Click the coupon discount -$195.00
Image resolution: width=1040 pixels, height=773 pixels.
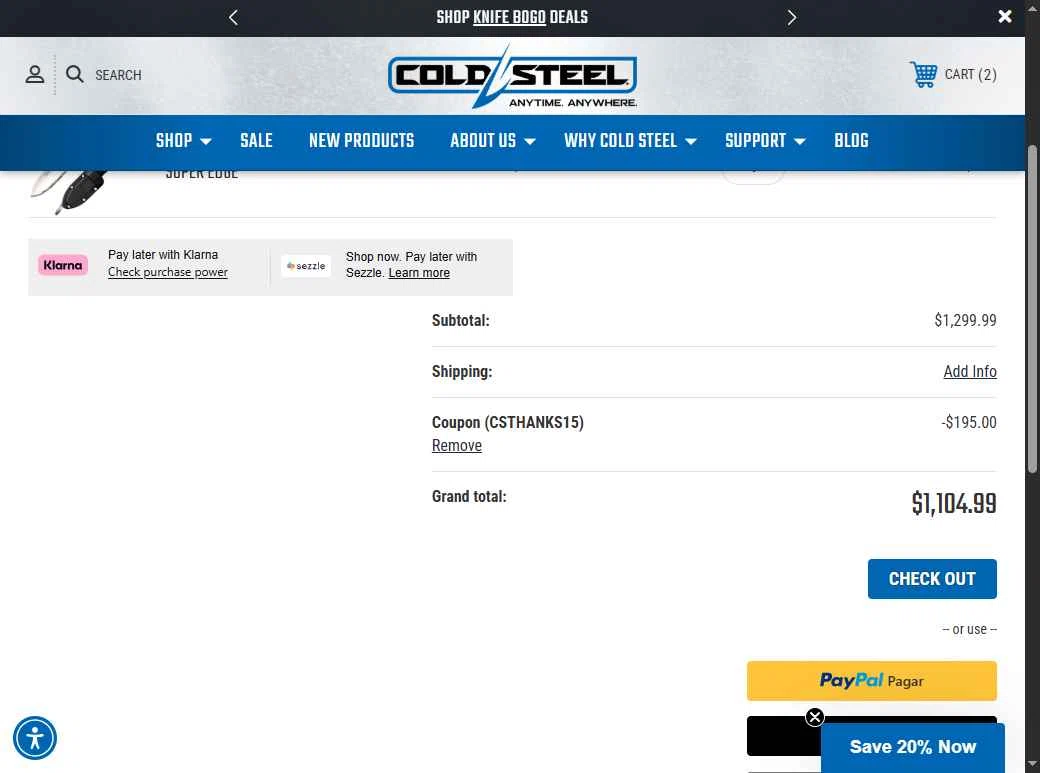(968, 422)
